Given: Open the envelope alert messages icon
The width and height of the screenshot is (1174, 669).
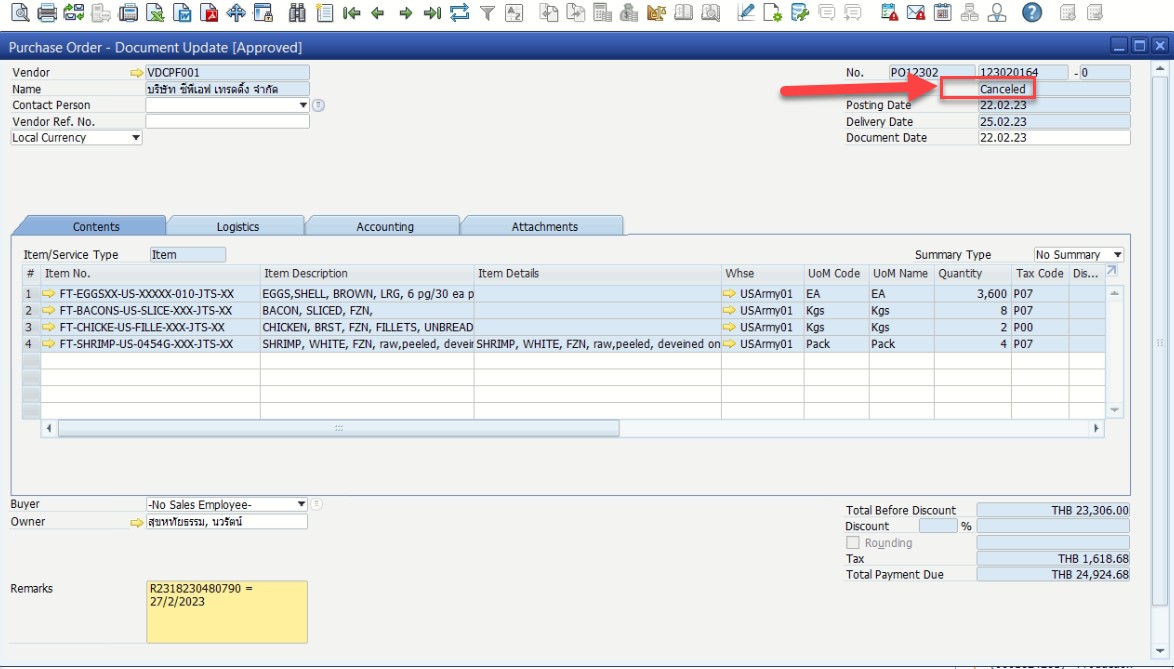Looking at the screenshot, I should pyautogui.click(x=916, y=13).
